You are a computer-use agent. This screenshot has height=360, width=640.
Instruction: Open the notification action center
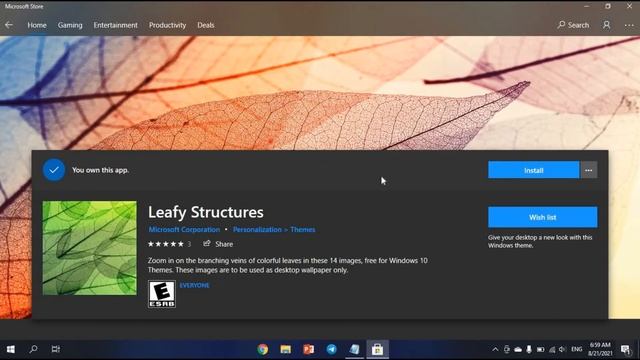[625, 349]
